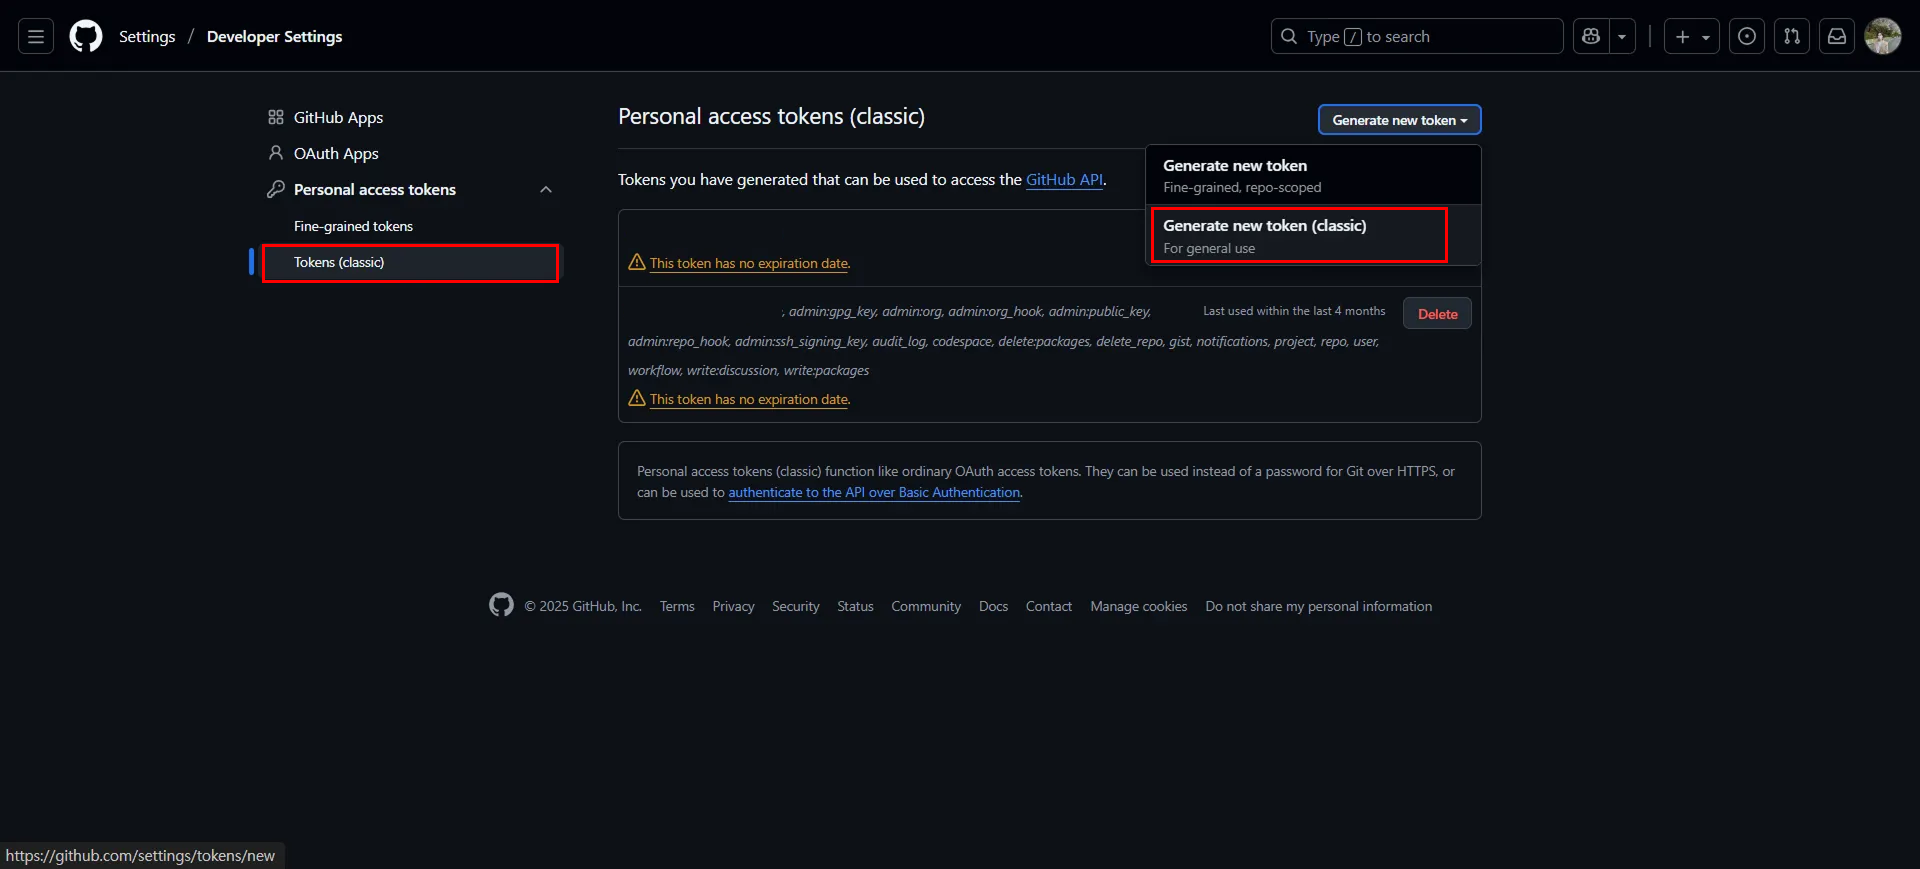
Task: Open Copilot chat icon in header
Action: pos(1591,37)
